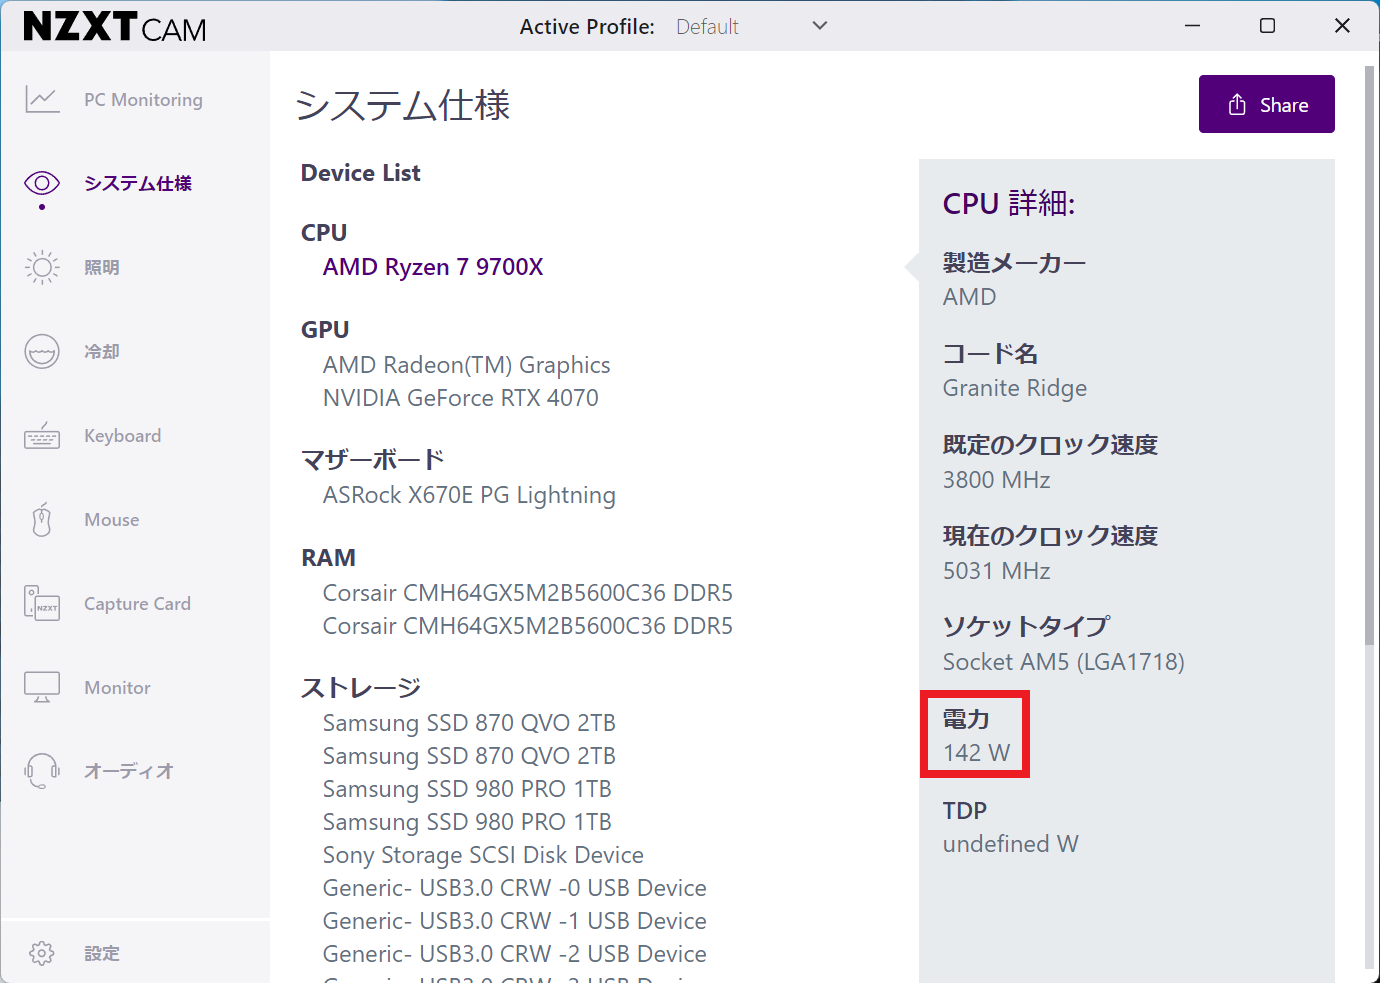Open the Mouse page
Viewport: 1380px width, 983px height.
(x=112, y=520)
